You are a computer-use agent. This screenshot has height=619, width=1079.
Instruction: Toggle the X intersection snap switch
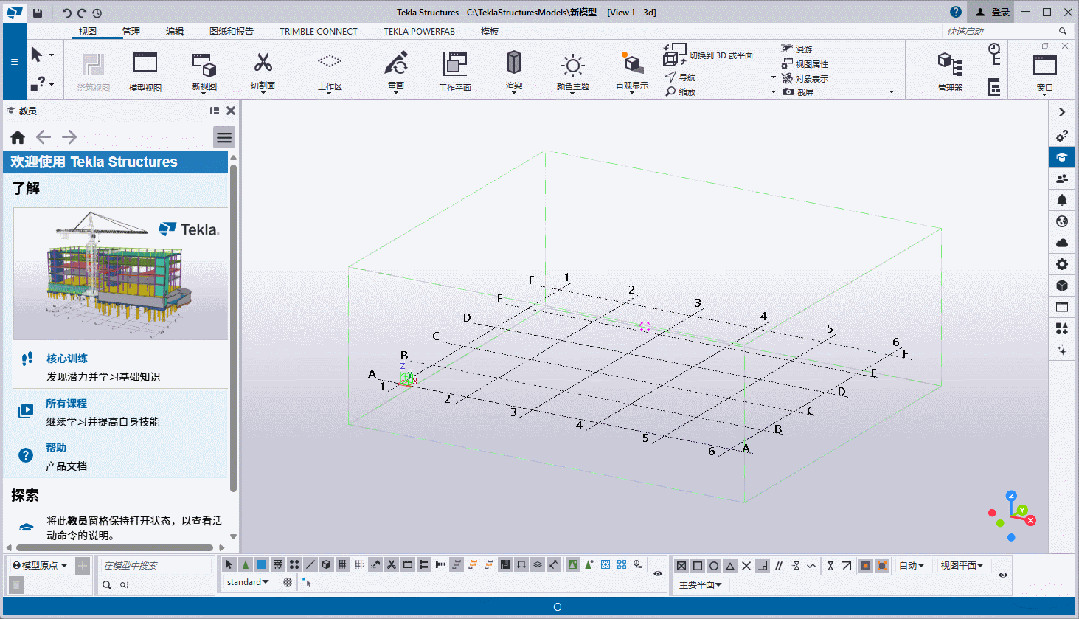pyautogui.click(x=746, y=565)
